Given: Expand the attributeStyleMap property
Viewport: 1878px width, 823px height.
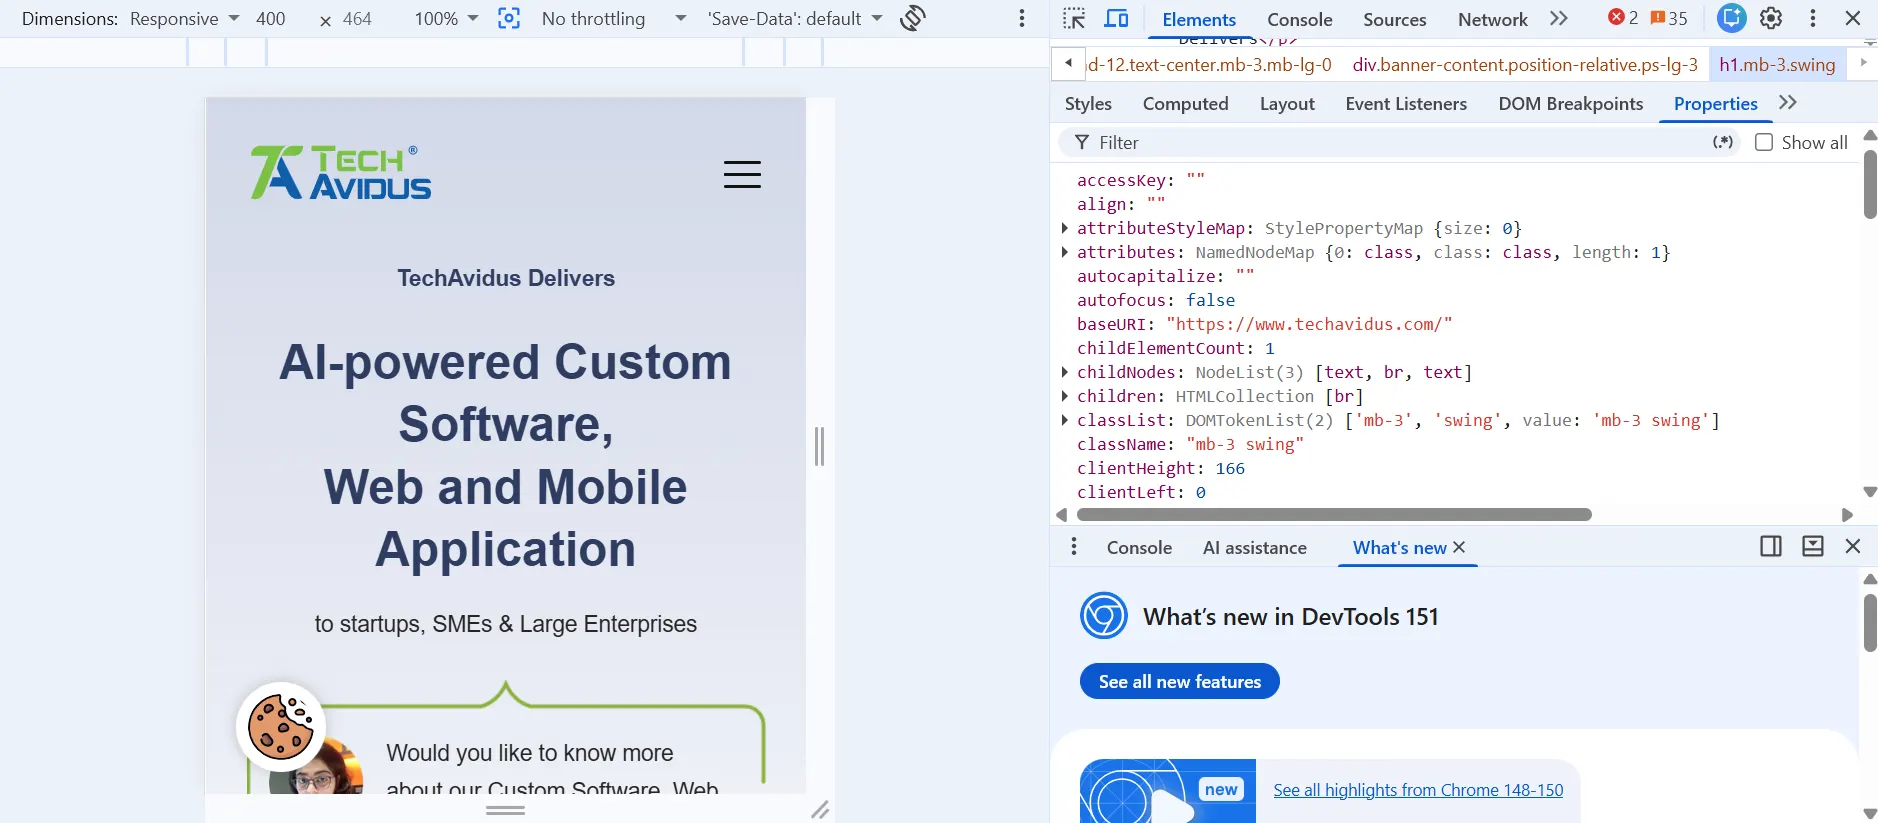Looking at the screenshot, I should (1065, 228).
